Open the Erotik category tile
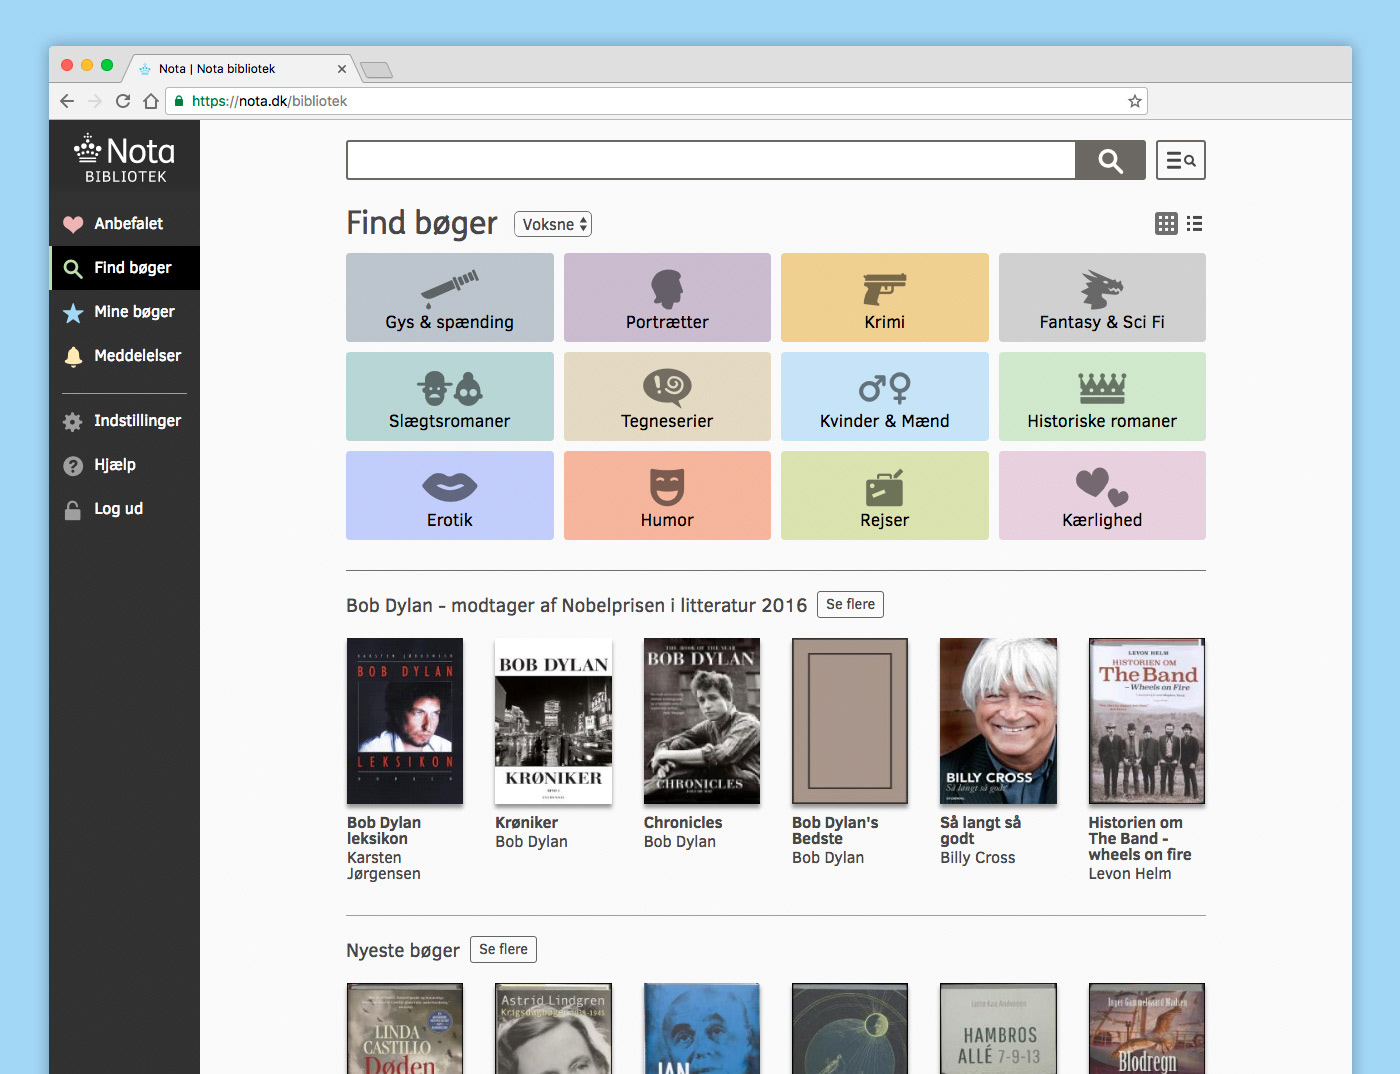 450,495
